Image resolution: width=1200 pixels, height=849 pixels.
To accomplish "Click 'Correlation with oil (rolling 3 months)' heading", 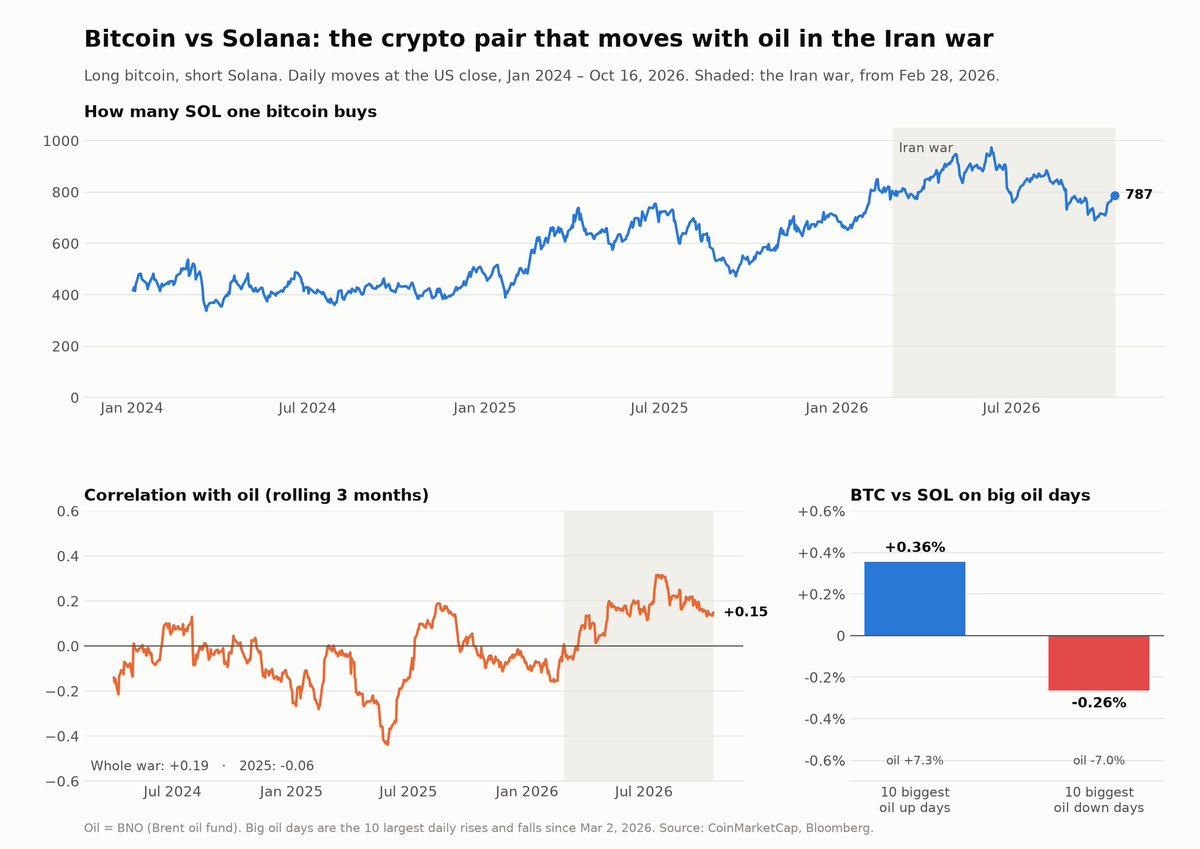I will [256, 495].
